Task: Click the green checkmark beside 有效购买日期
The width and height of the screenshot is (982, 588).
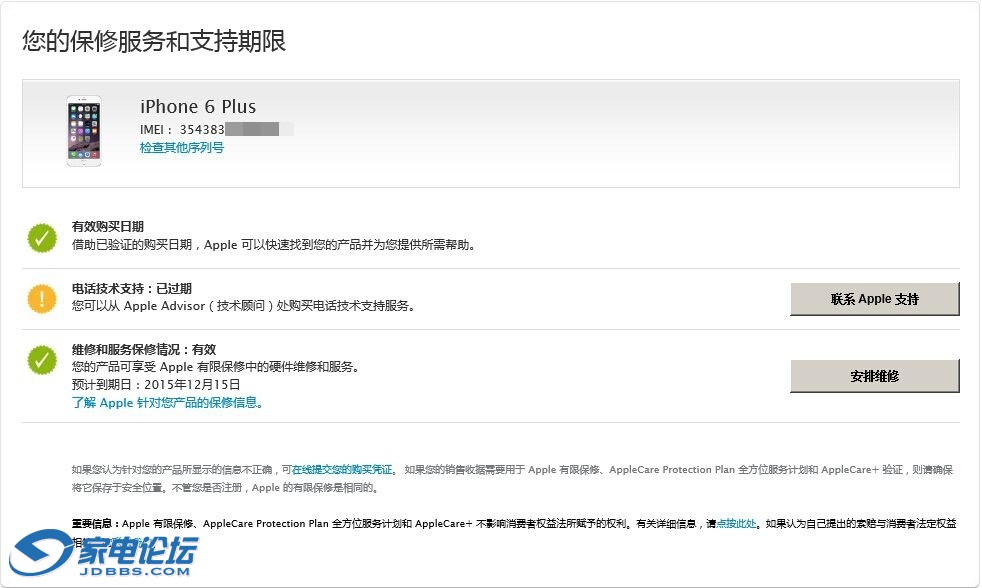Action: click(x=42, y=237)
